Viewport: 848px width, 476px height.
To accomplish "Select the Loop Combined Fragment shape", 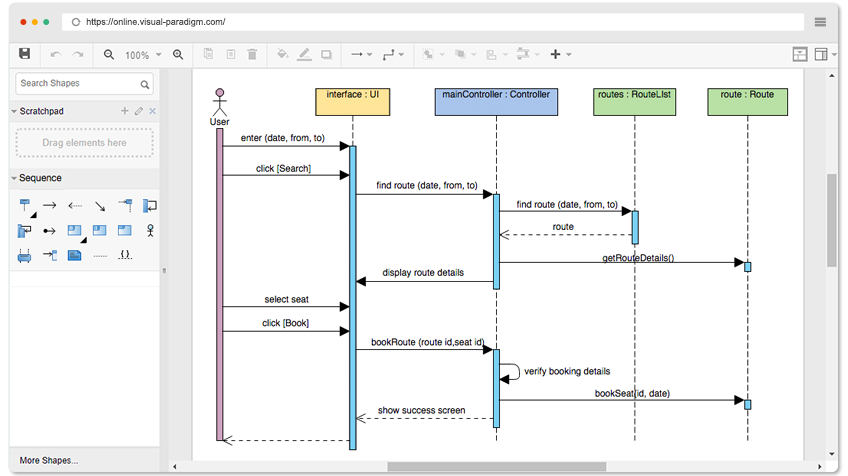I will (x=100, y=230).
